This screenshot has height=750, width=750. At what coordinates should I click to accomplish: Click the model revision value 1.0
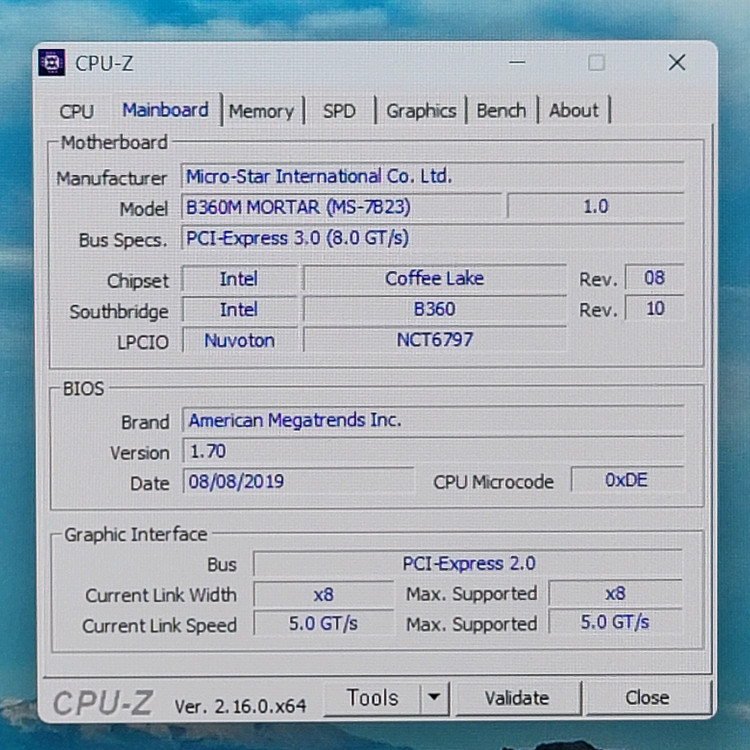pos(596,207)
